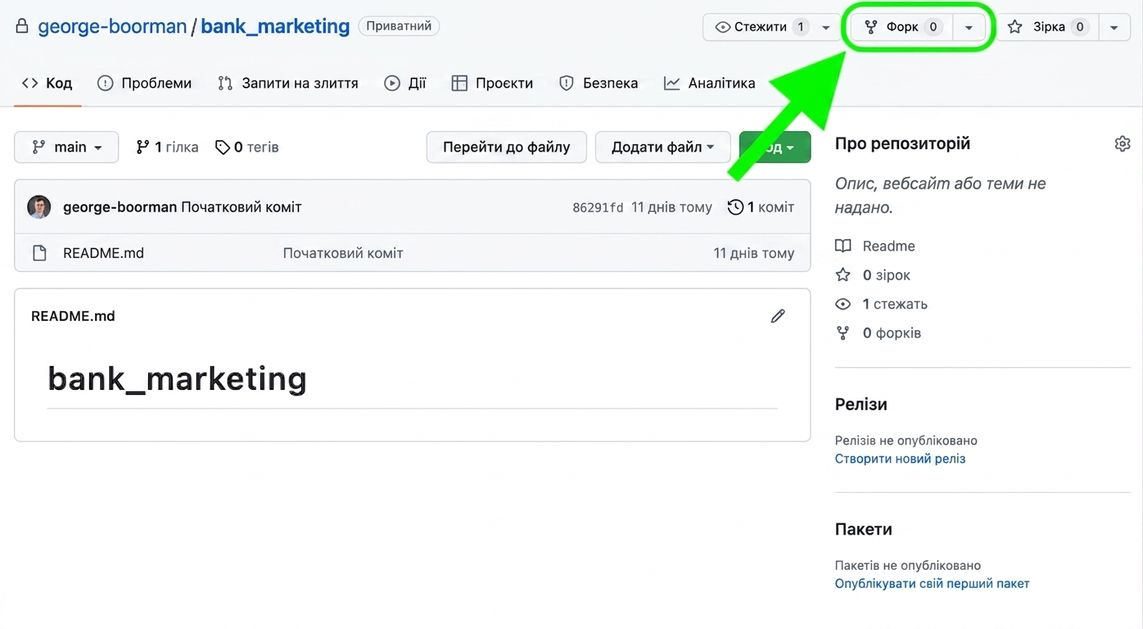Open the README.md file in file list
The image size is (1143, 629).
point(104,253)
